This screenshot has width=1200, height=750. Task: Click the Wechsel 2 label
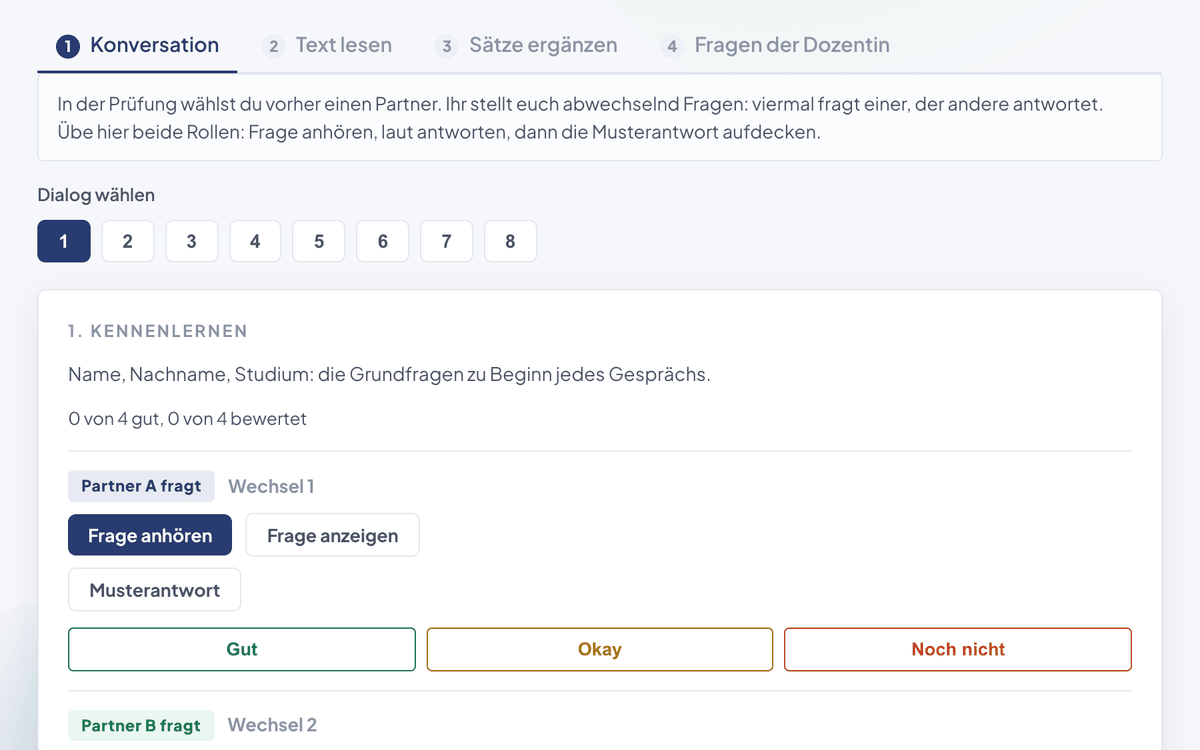click(x=272, y=725)
